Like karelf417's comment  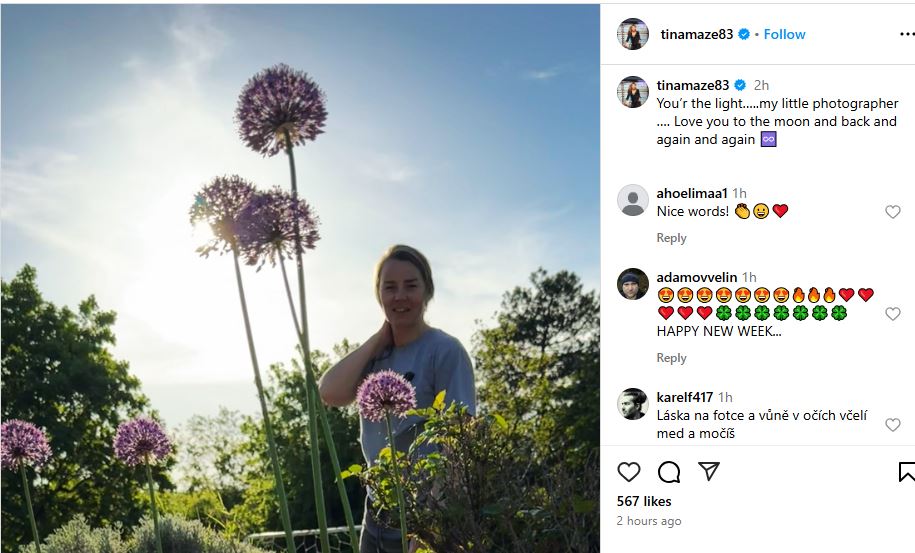point(893,425)
